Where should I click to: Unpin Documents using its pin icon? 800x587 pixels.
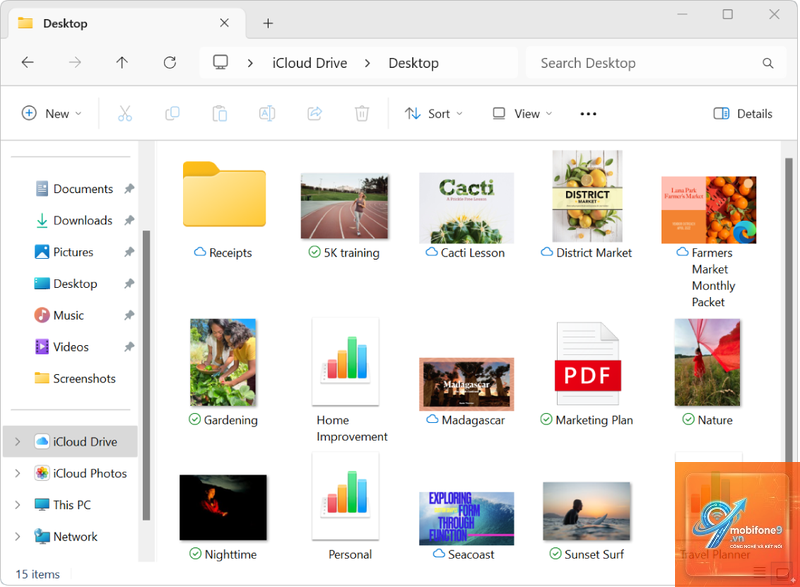click(129, 189)
